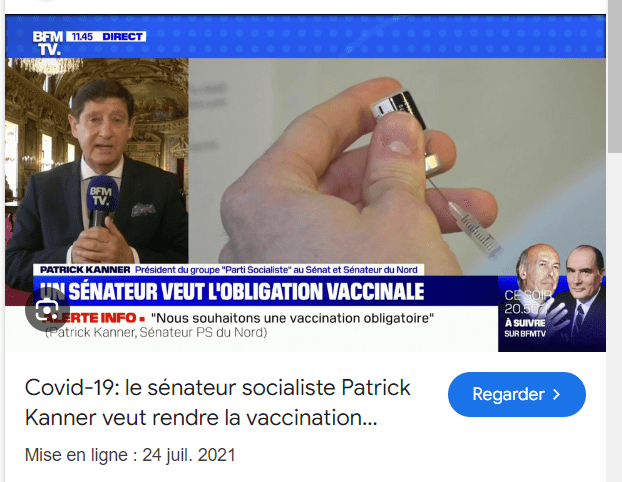Open Google Lens search icon on thumbnail

[x=47, y=310]
